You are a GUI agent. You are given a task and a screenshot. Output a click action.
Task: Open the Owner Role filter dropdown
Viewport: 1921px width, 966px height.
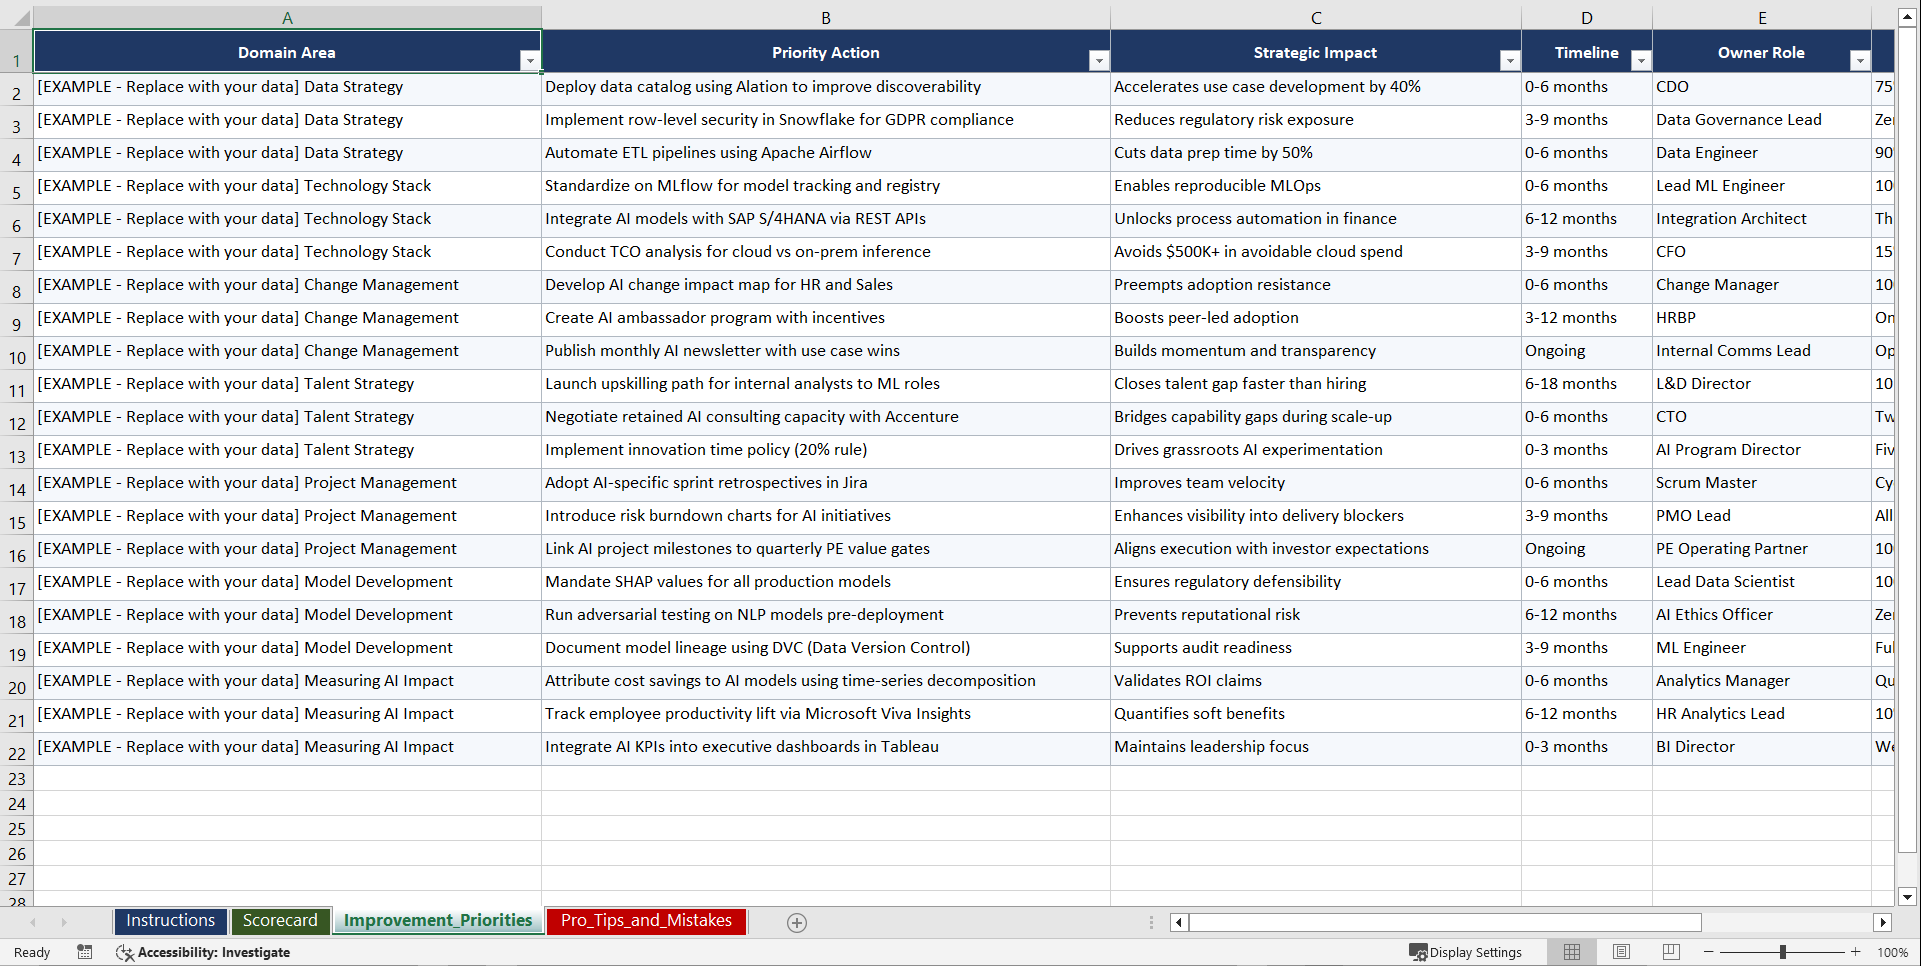point(1860,60)
